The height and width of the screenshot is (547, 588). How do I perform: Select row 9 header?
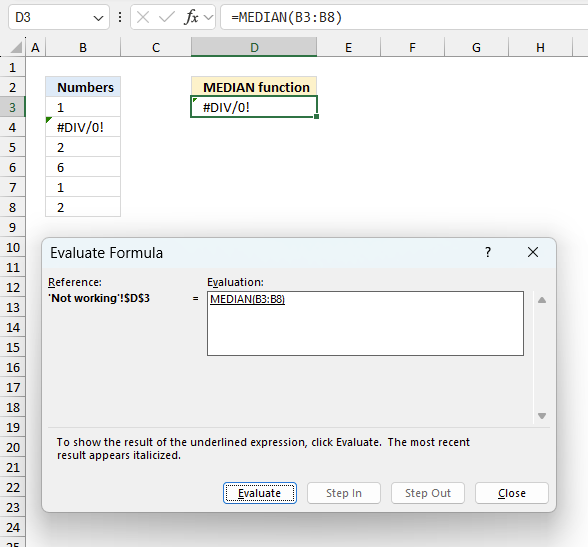[12, 227]
